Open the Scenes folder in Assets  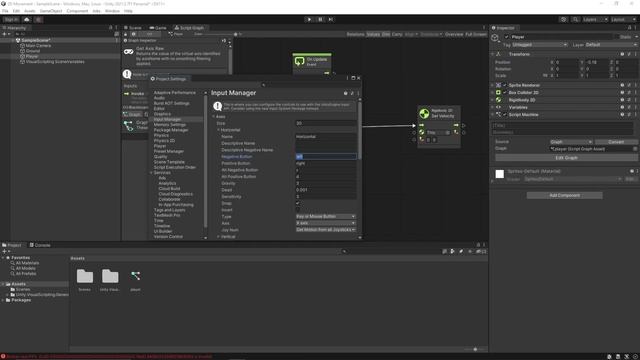[85, 277]
